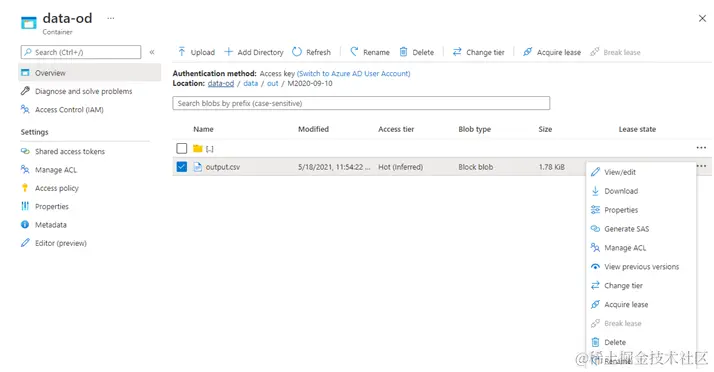Click Change tier in the top toolbar
Image resolution: width=714 pixels, height=372 pixels.
[479, 52]
